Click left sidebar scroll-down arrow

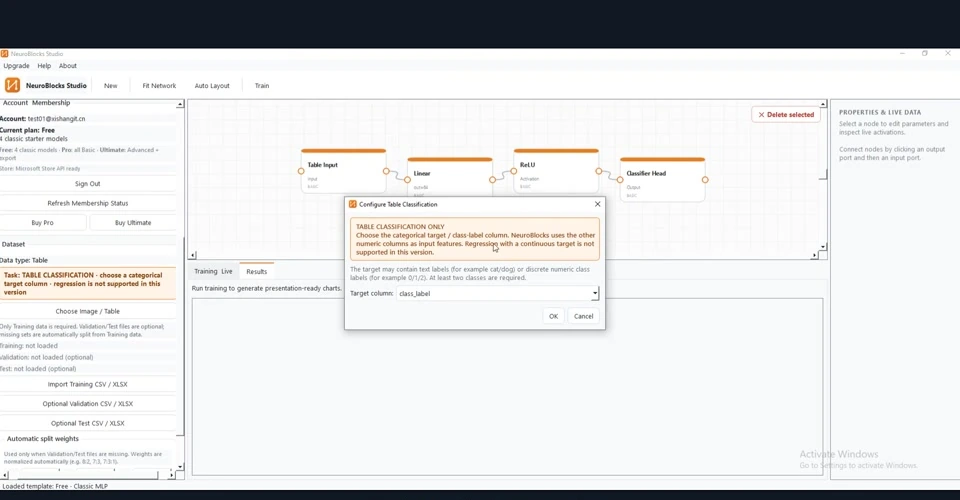180,467
